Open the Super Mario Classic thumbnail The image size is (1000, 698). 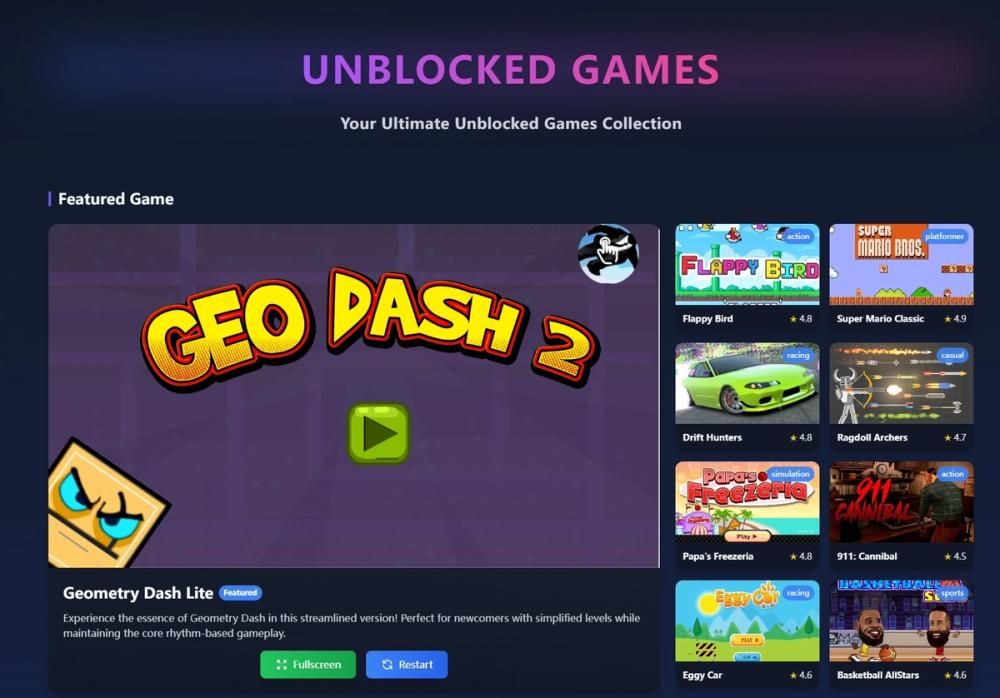point(901,264)
